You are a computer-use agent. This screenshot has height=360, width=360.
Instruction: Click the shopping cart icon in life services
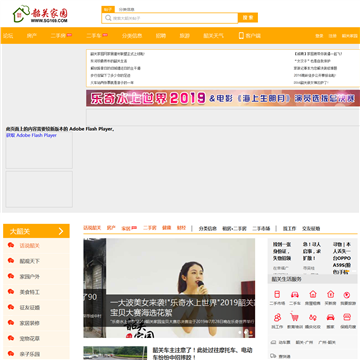(x=294, y=317)
